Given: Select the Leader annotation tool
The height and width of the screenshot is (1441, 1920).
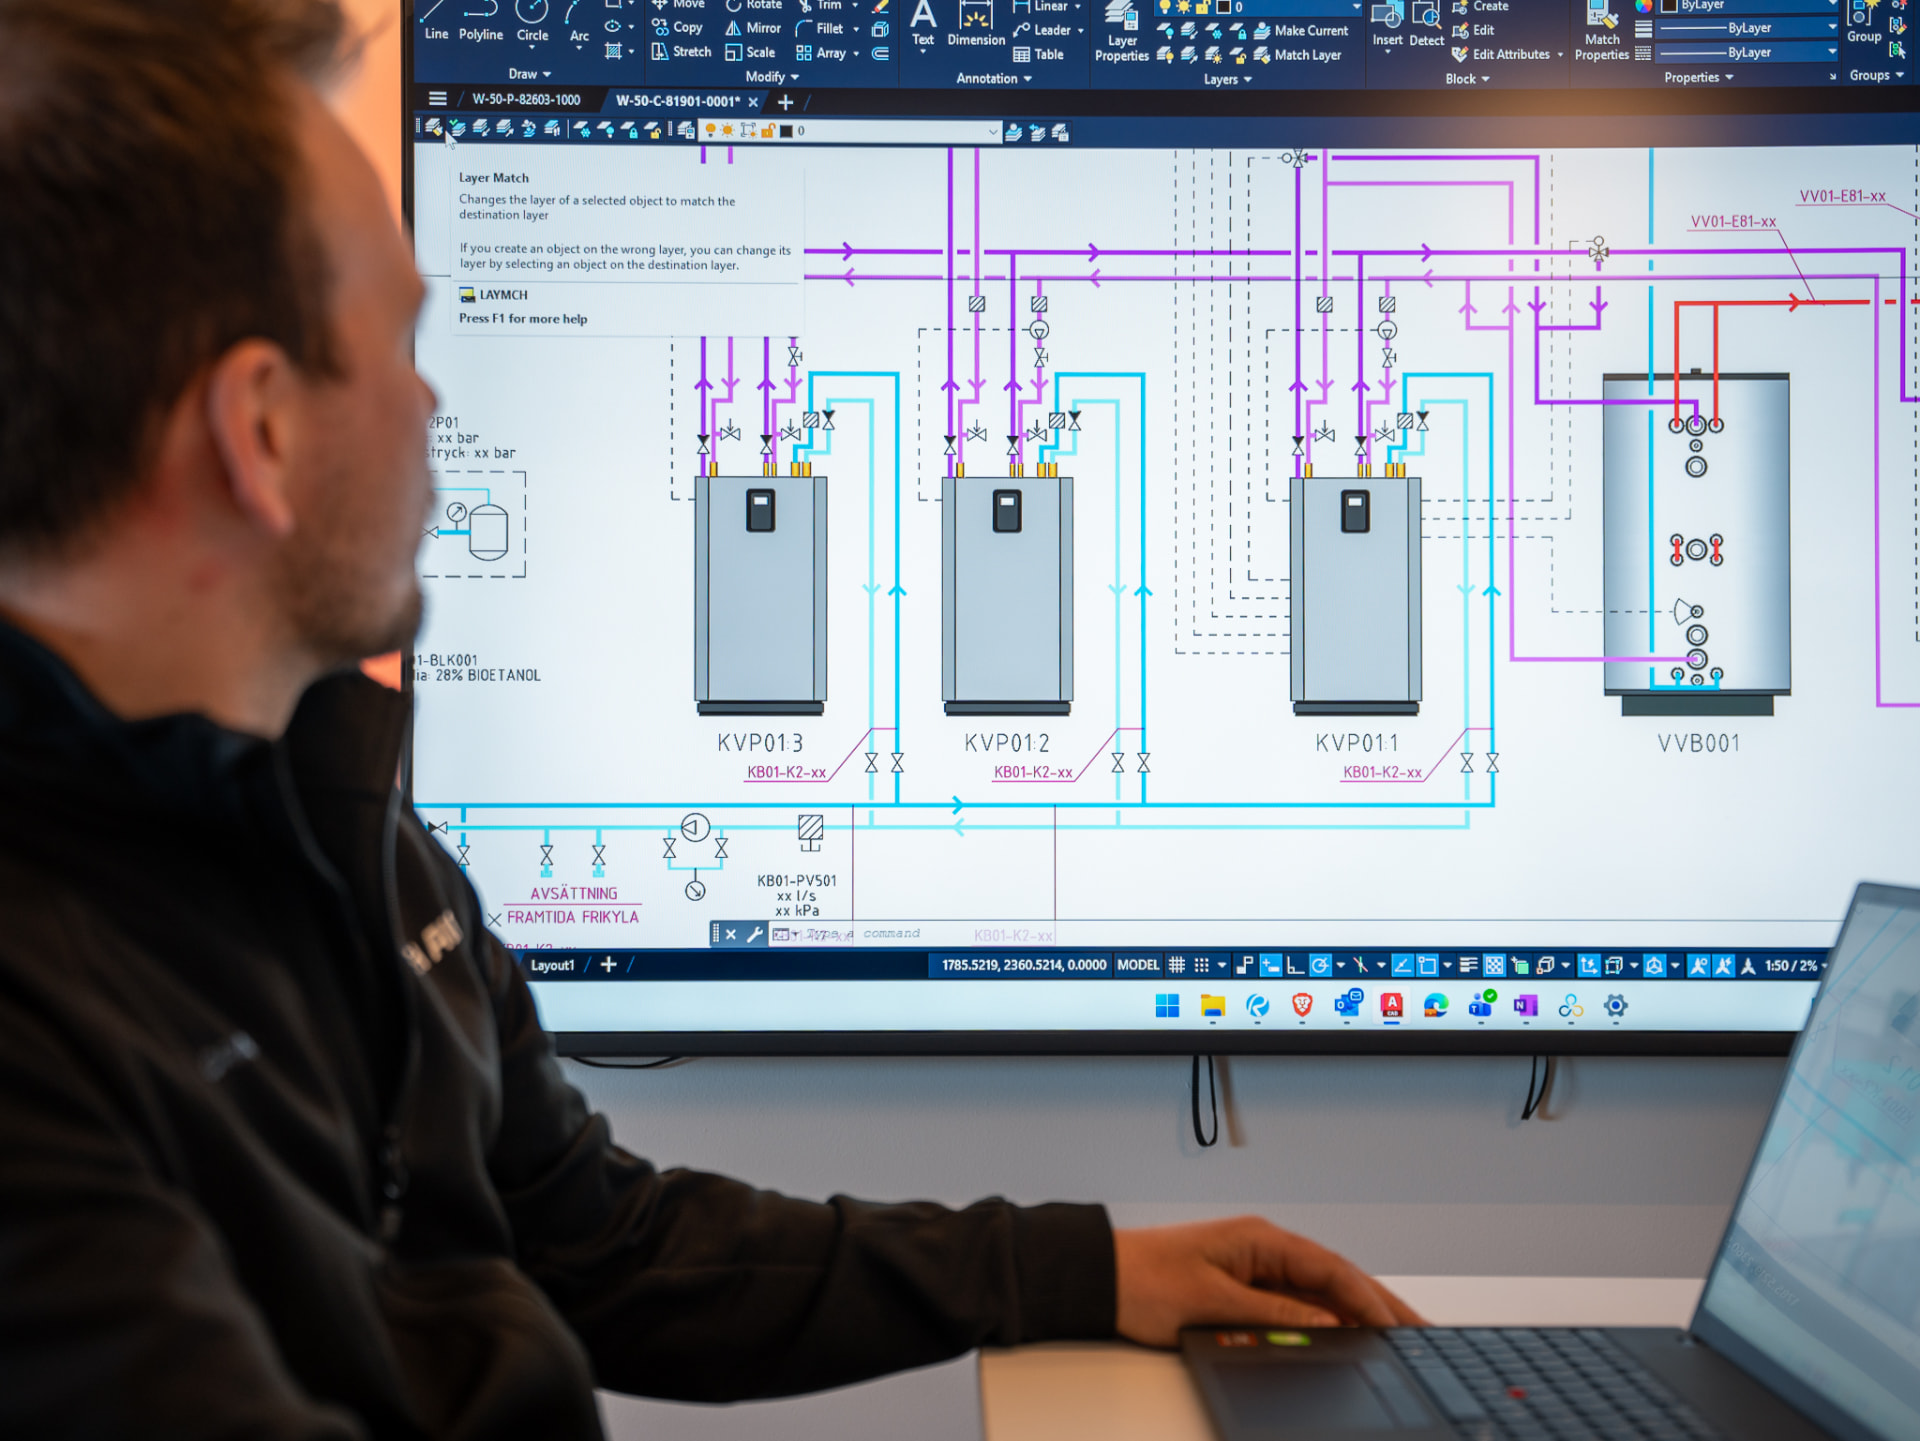Looking at the screenshot, I should point(1041,31).
